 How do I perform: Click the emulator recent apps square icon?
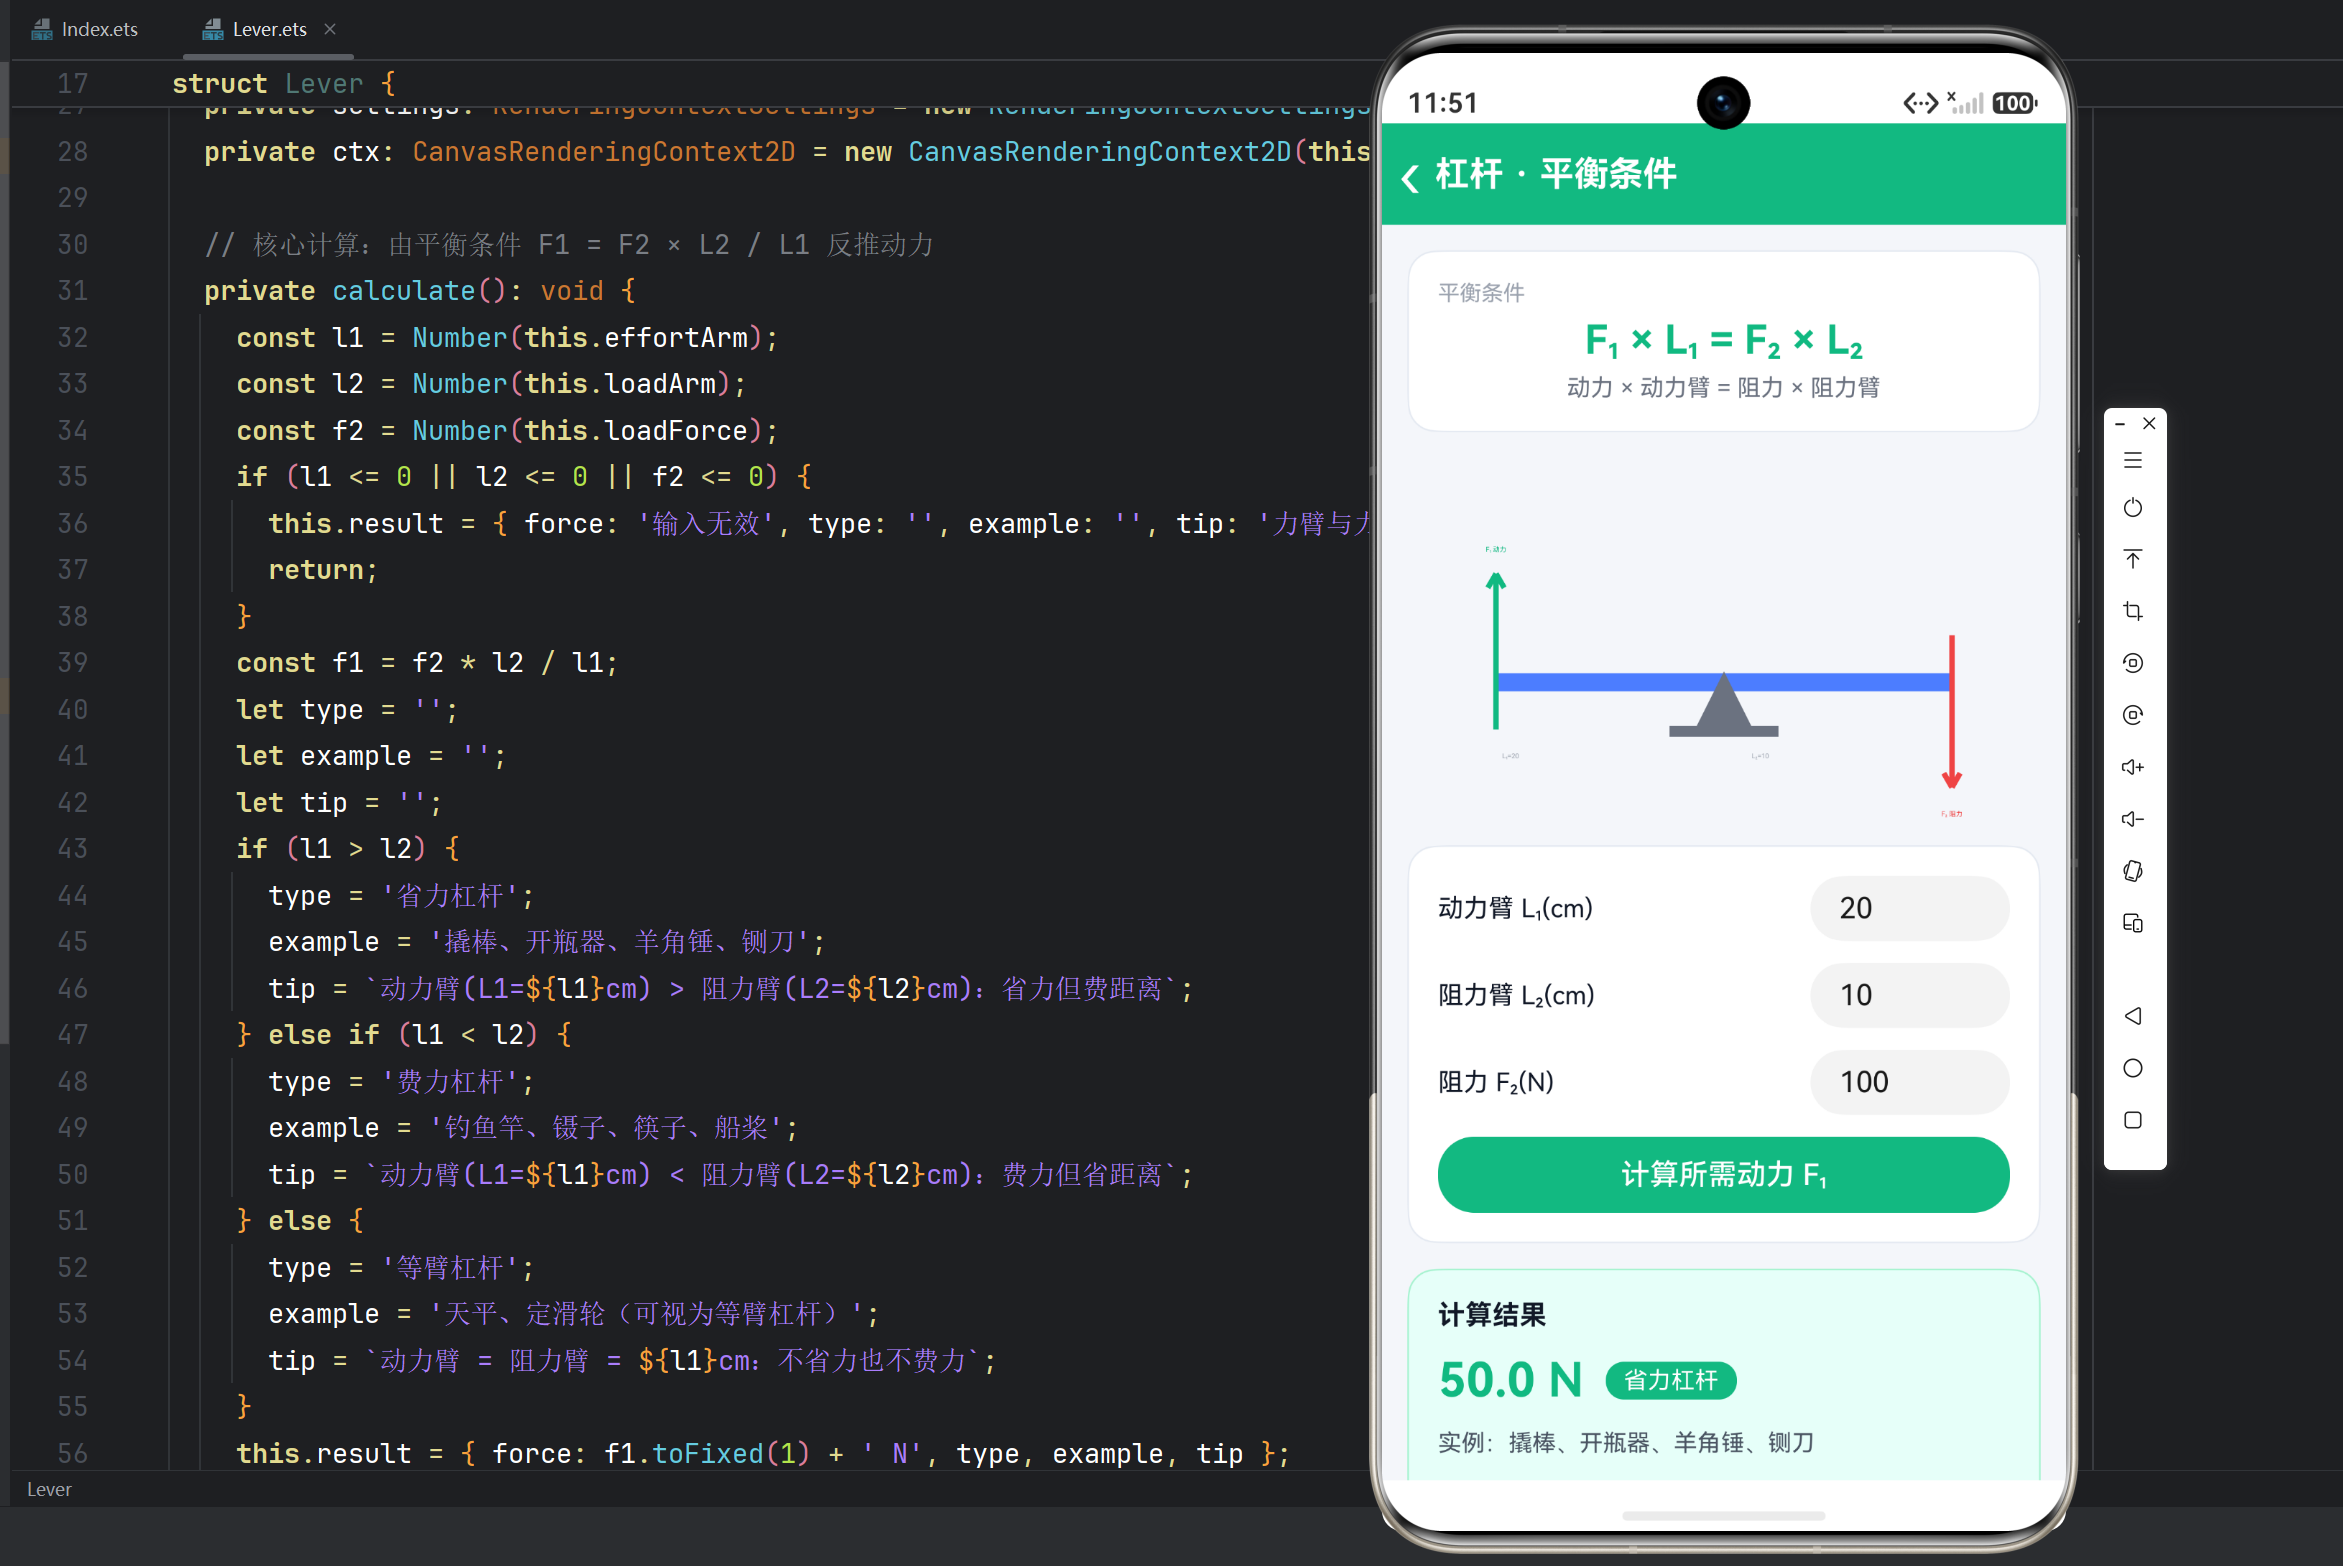(x=2133, y=1120)
